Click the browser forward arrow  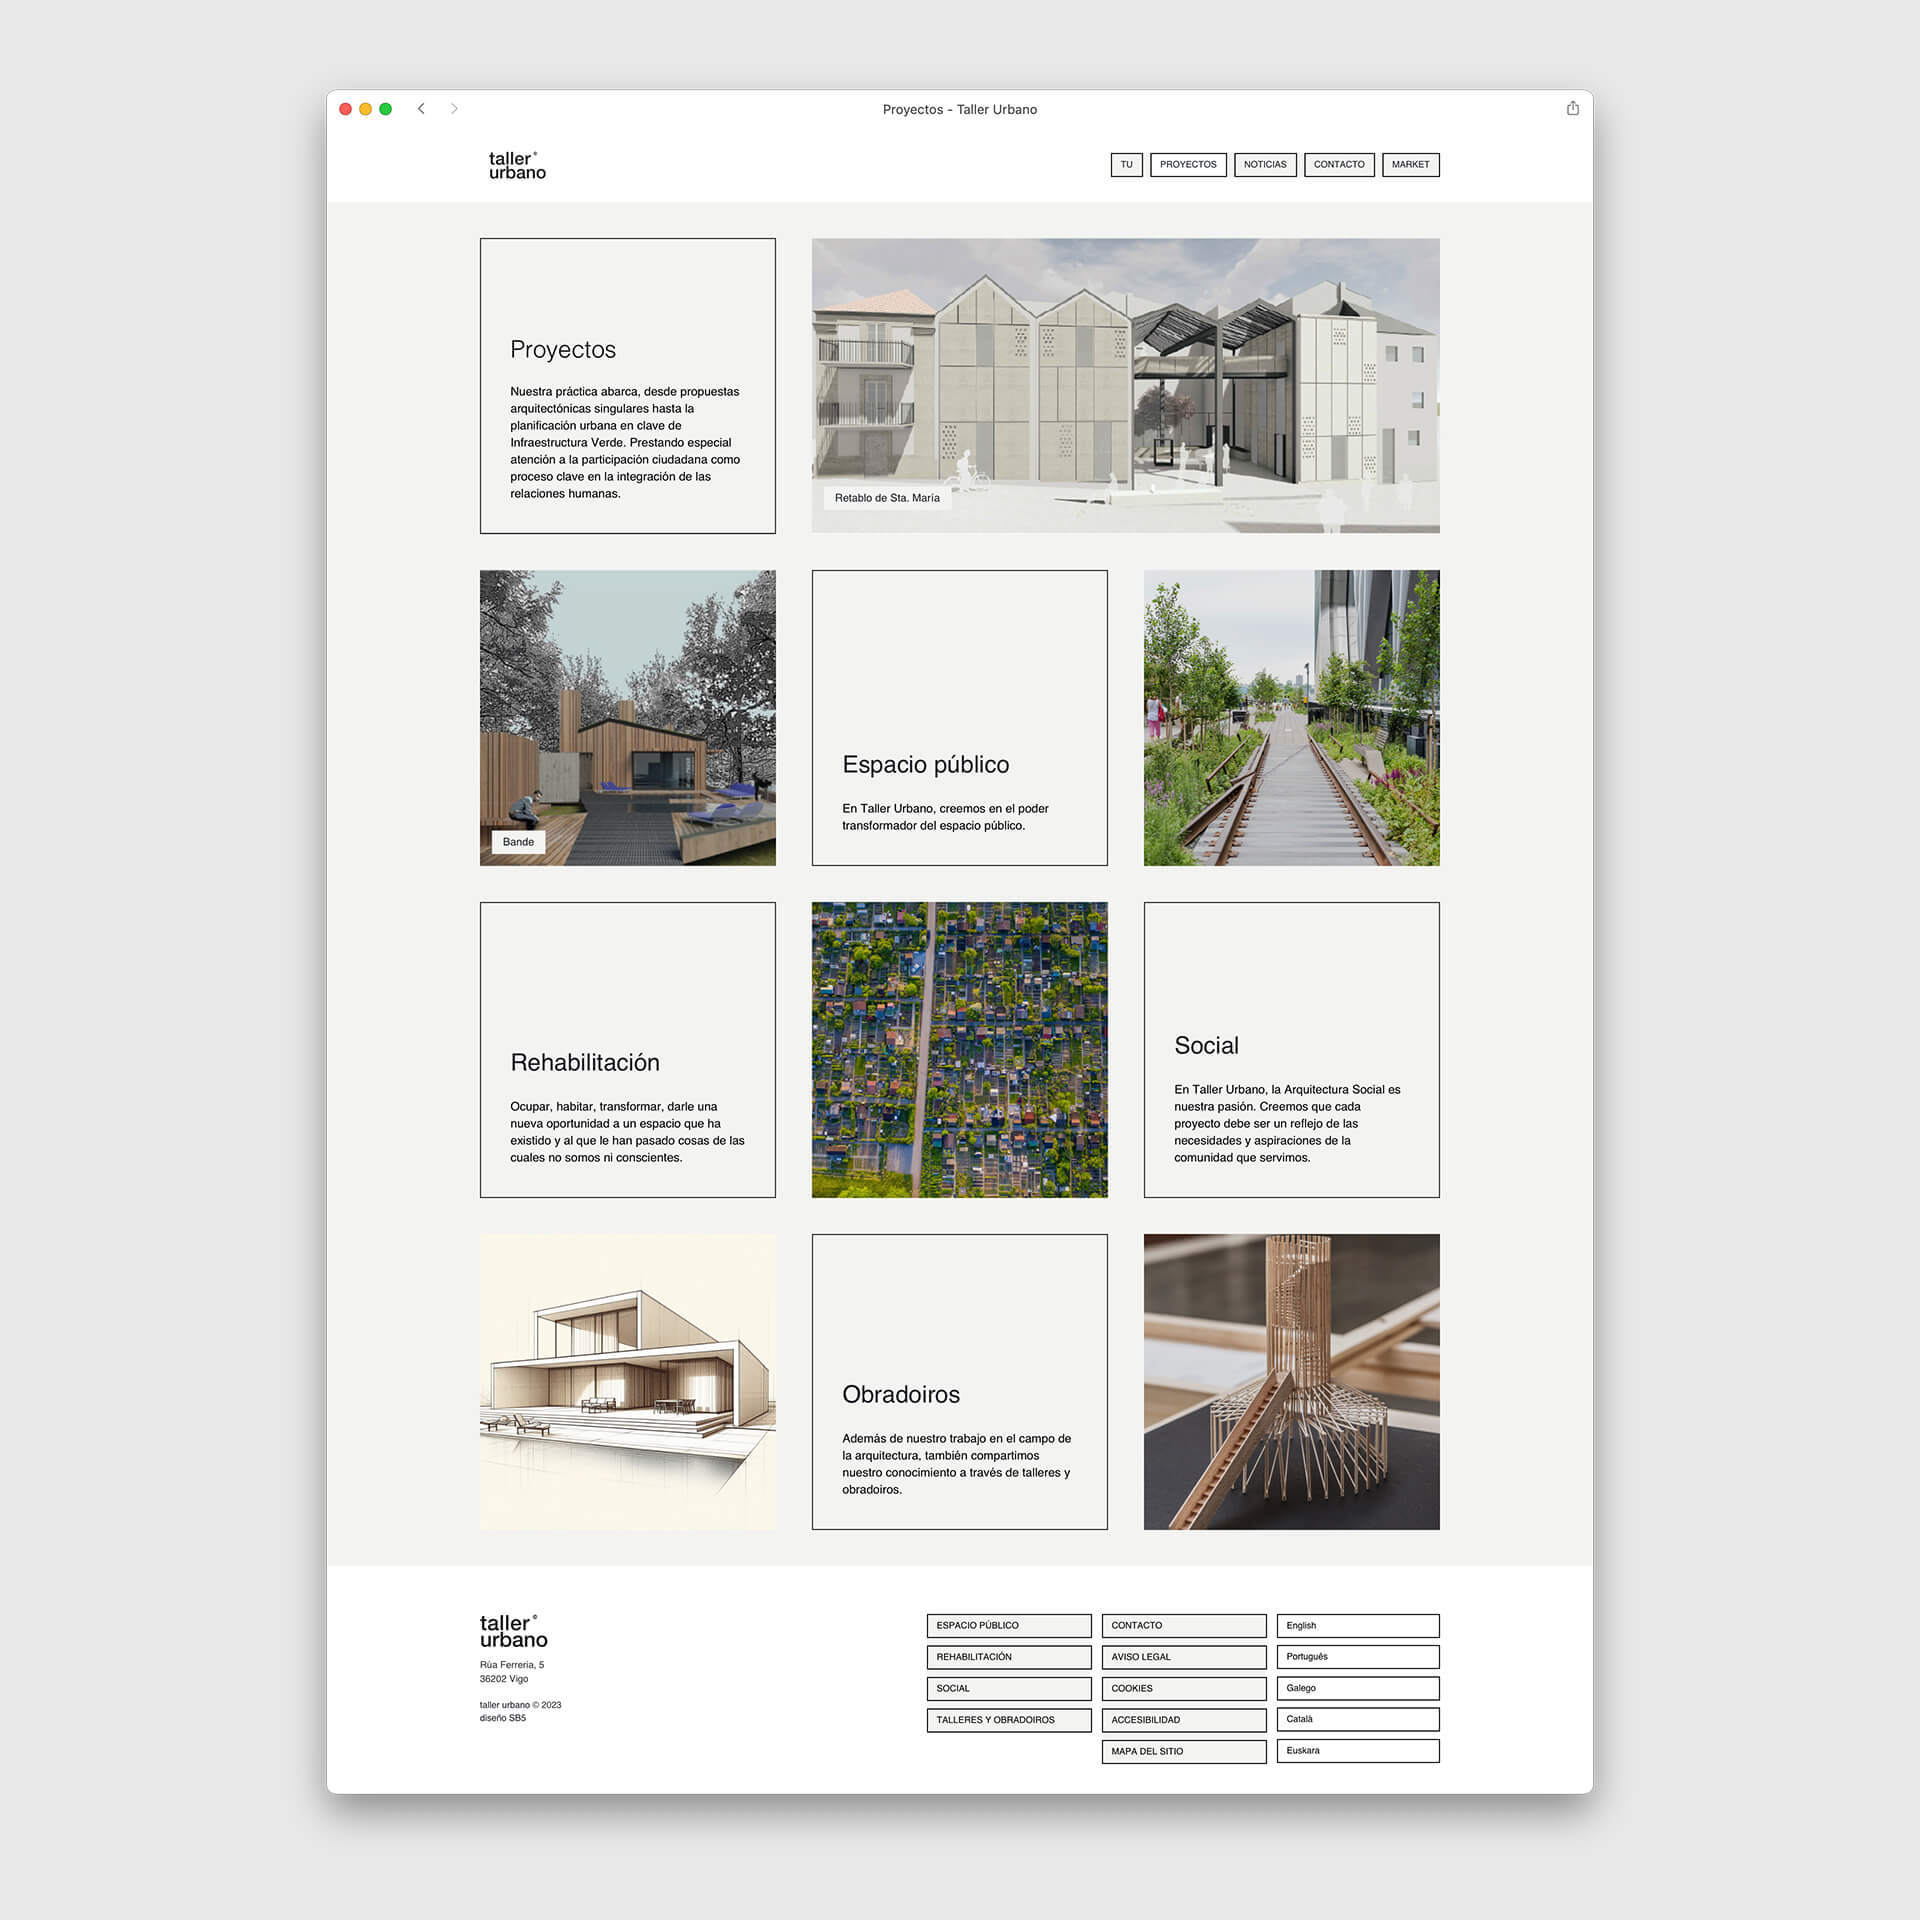[454, 109]
